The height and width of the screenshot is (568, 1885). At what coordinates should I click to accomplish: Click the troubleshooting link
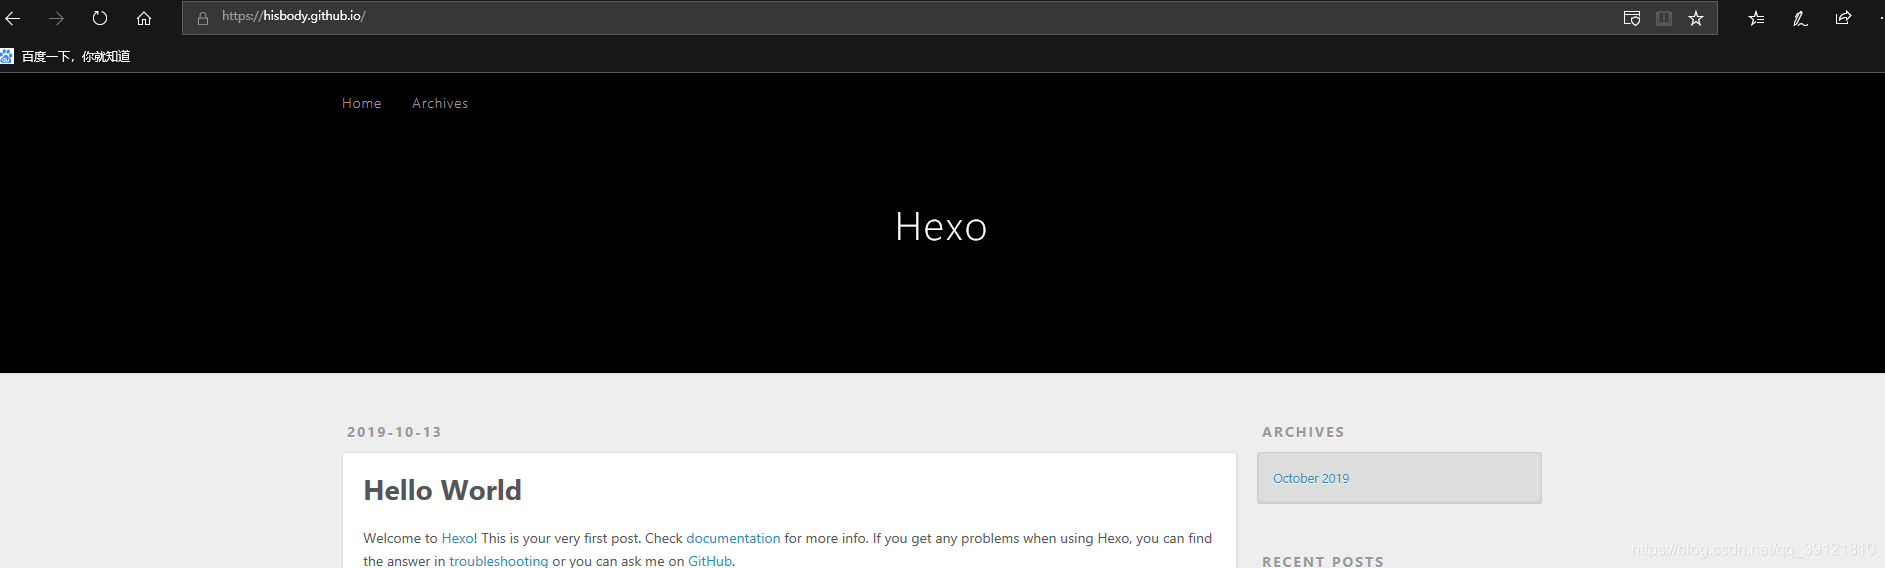click(498, 561)
